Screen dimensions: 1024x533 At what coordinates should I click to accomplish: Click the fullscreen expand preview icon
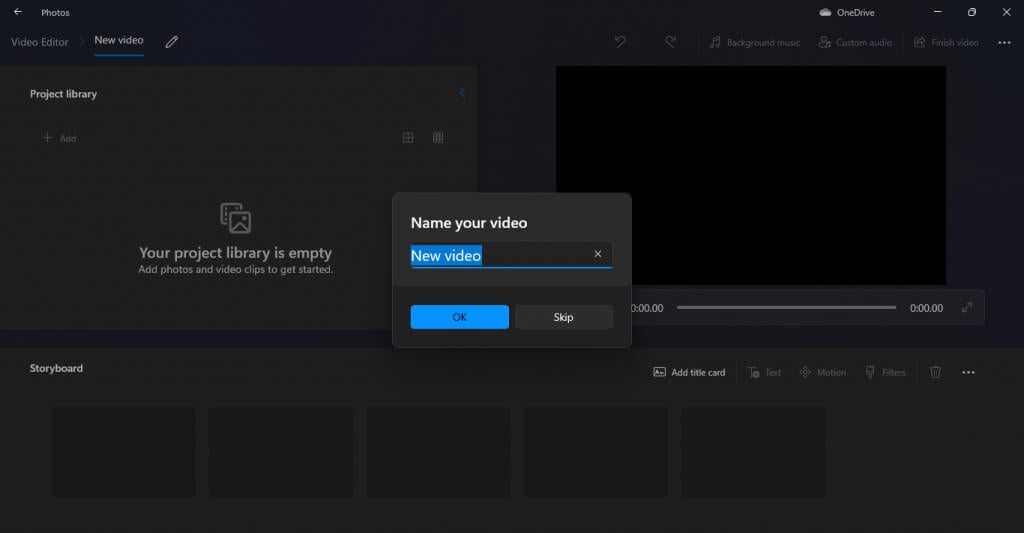pos(967,307)
